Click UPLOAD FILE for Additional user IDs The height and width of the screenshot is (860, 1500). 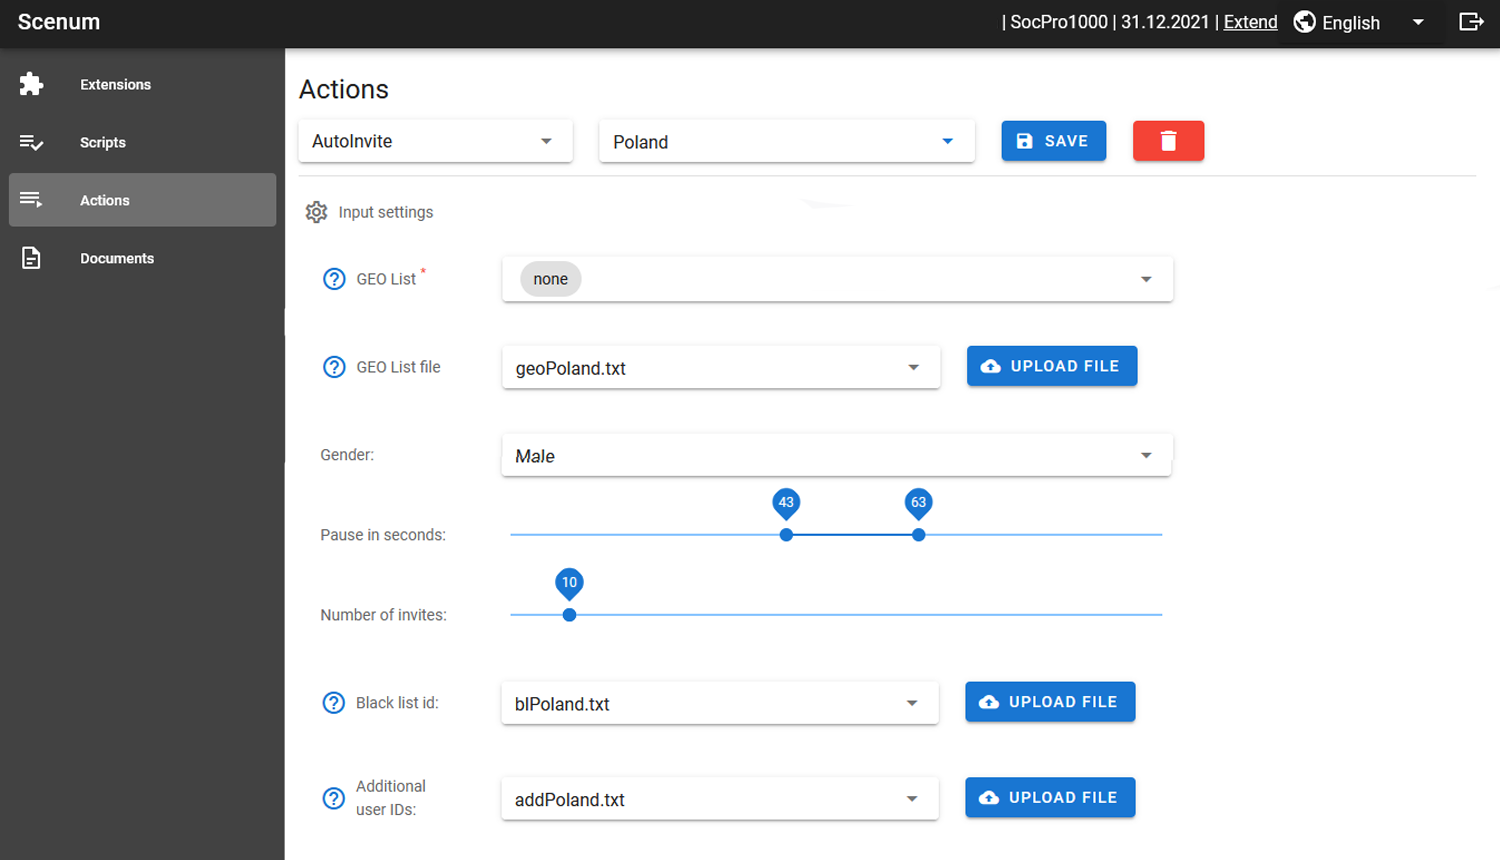point(1050,797)
